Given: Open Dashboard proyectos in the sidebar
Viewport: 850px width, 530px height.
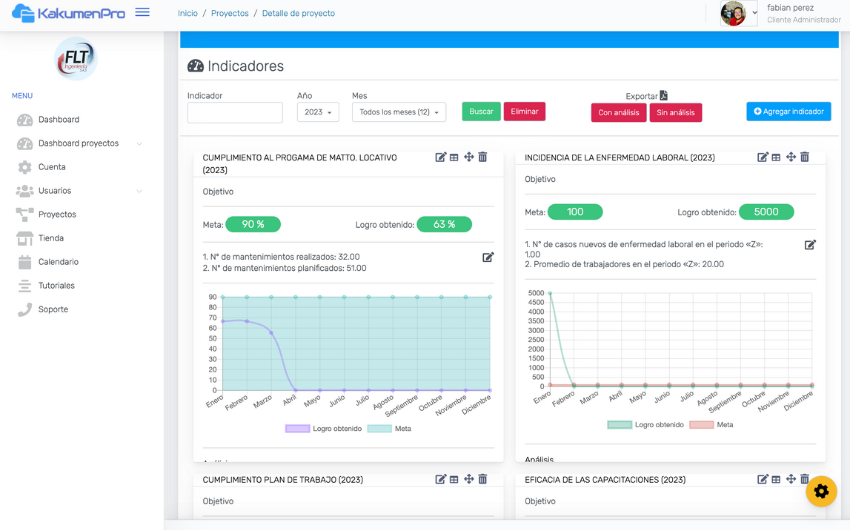Looking at the screenshot, I should tap(78, 143).
